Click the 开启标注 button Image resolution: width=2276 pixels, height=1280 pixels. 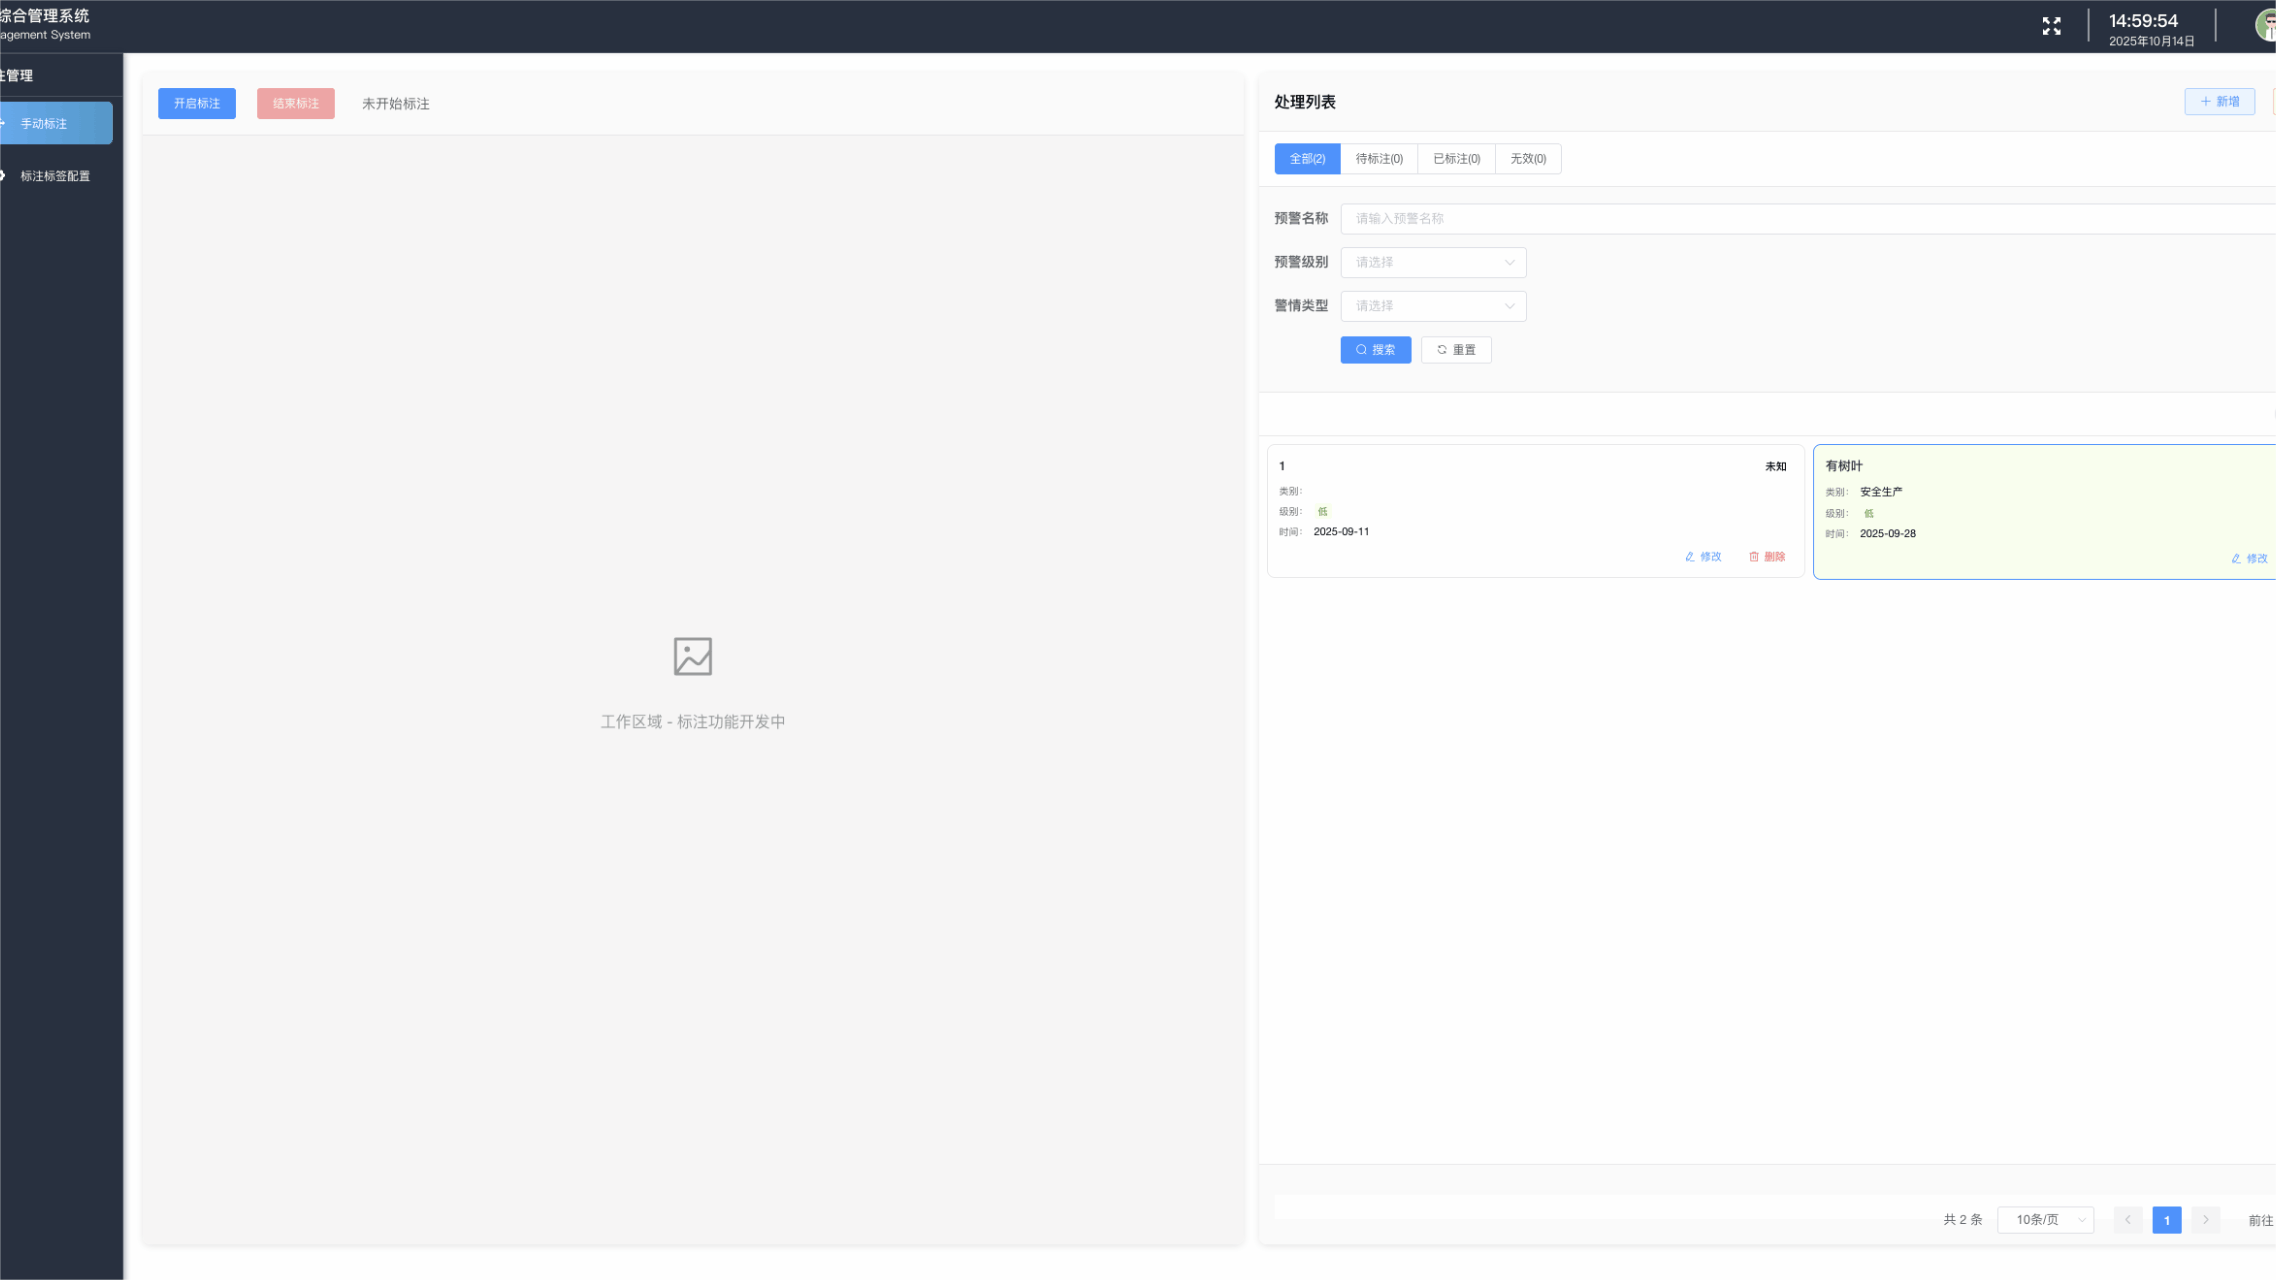tap(197, 104)
